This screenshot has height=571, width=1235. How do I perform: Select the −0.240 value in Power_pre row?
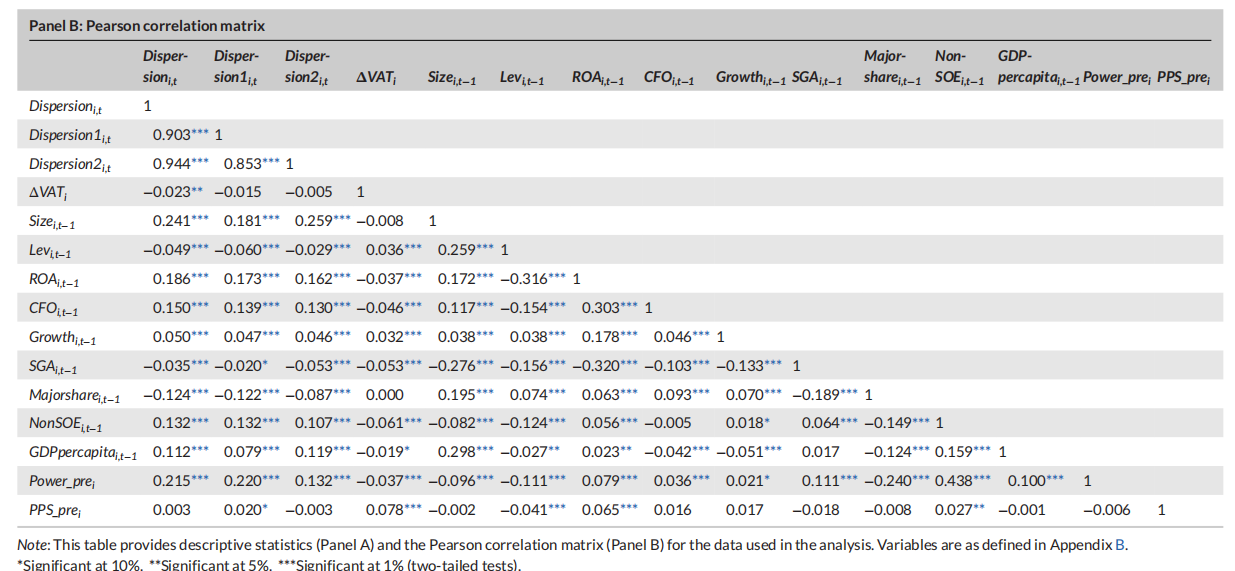pos(886,481)
